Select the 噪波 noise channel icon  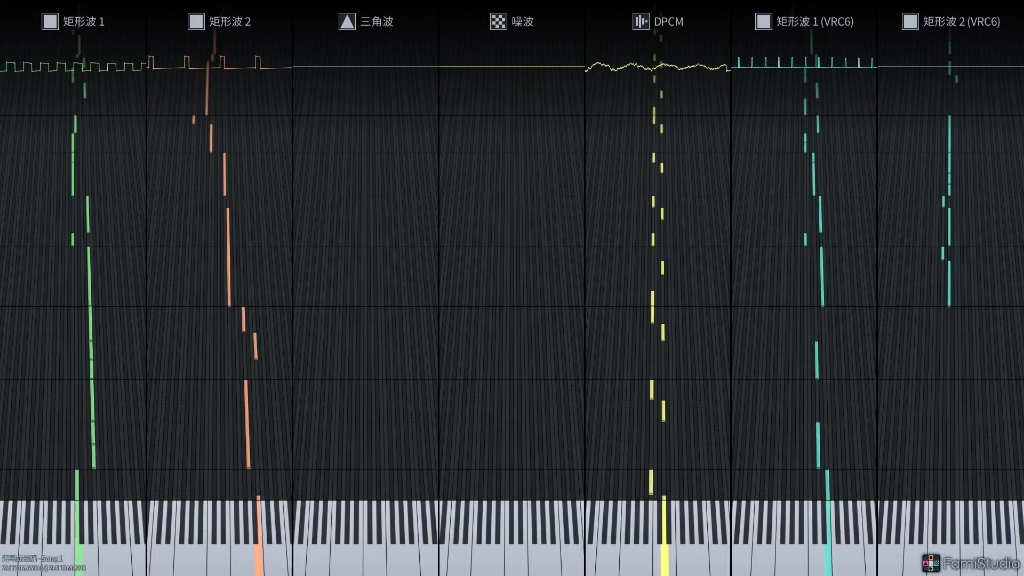tap(498, 21)
